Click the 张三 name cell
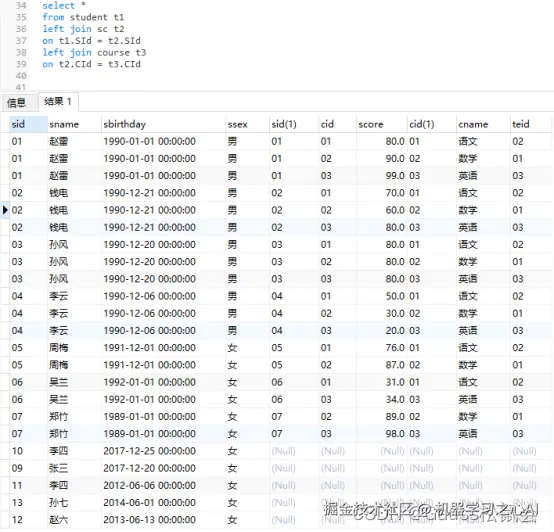Viewport: 554px width, 532px height. point(74,468)
